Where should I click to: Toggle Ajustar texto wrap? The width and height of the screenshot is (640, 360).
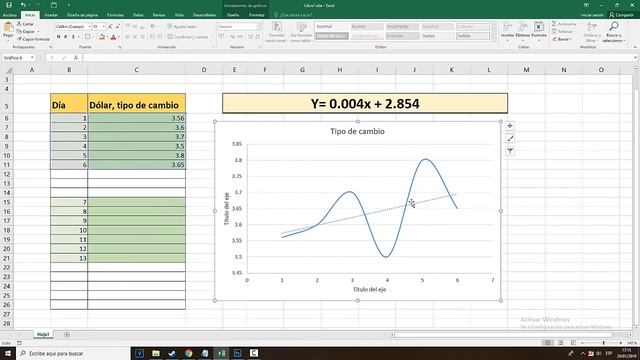pyautogui.click(x=182, y=27)
